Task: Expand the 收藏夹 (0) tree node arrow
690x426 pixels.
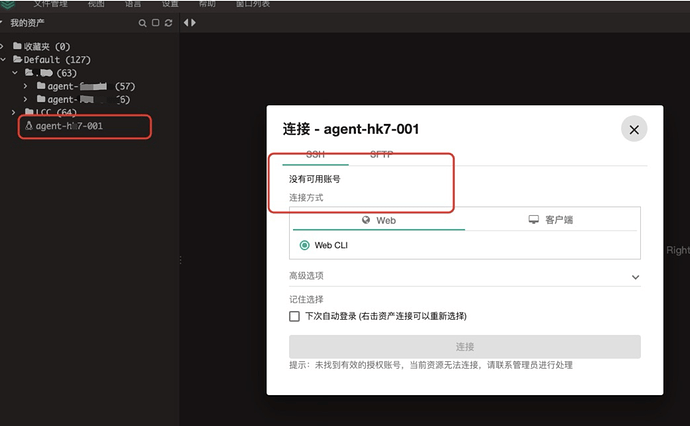Action: [2, 46]
